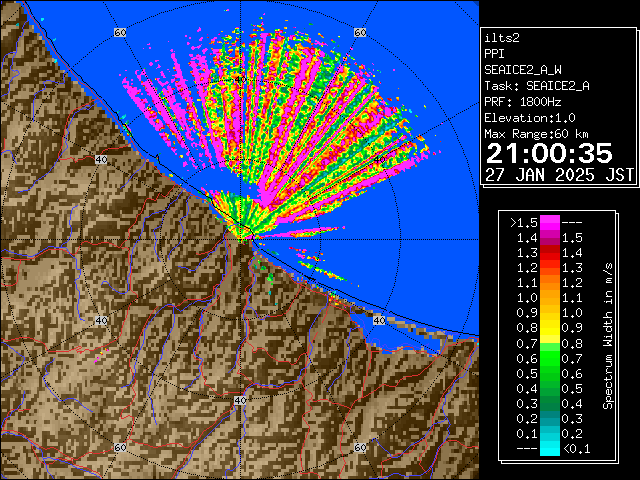
Task: Click the '40' label east-northeast over the sea
Action: (379, 160)
